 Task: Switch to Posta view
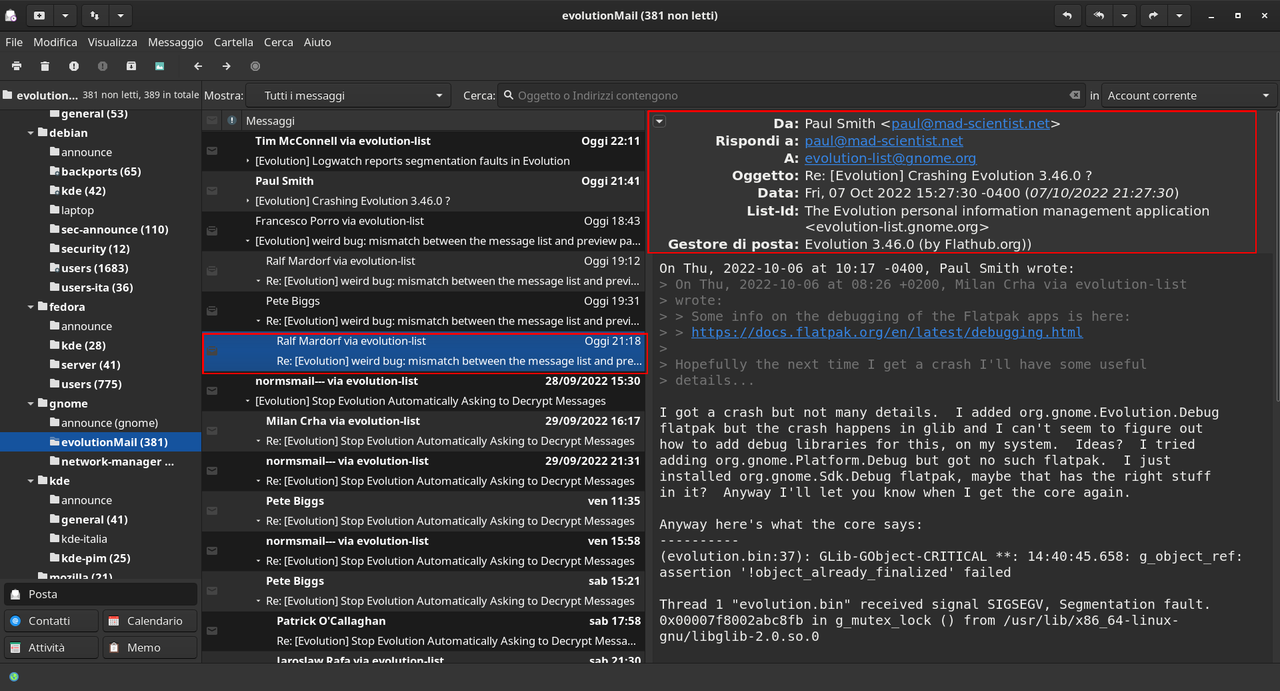(x=100, y=594)
